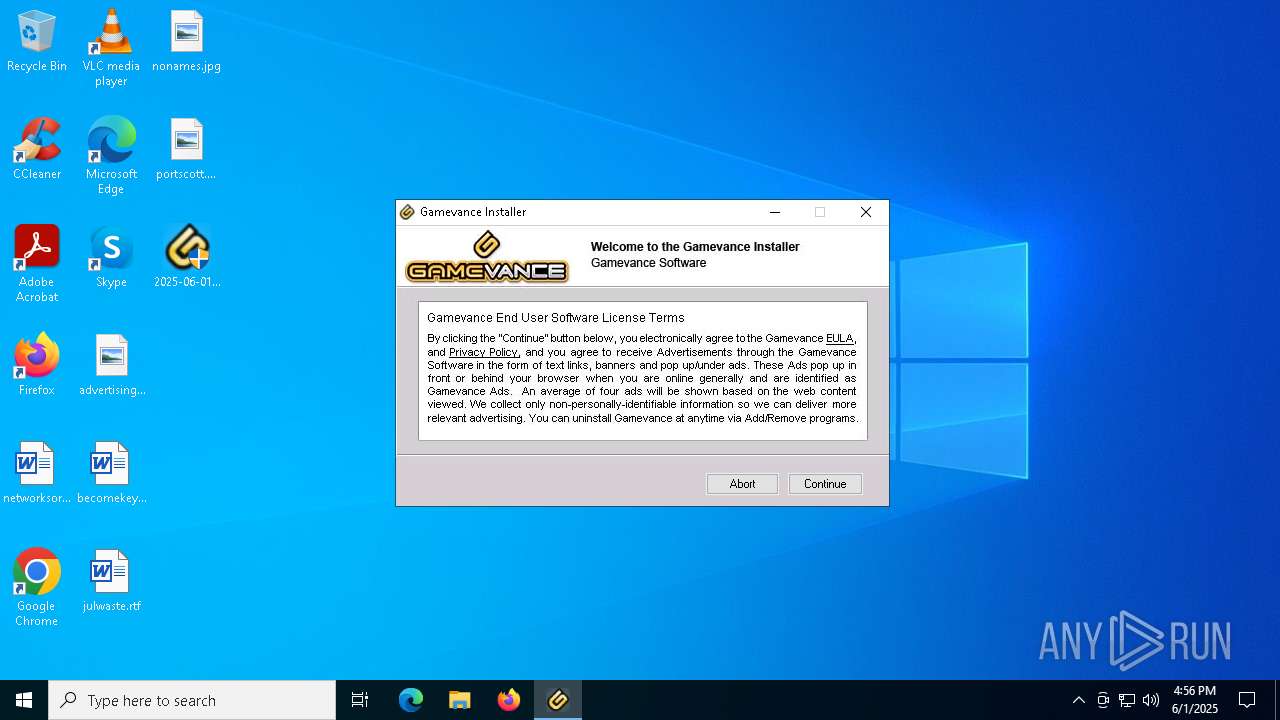Open network status tray icon
This screenshot has width=1280, height=720.
[1127, 700]
